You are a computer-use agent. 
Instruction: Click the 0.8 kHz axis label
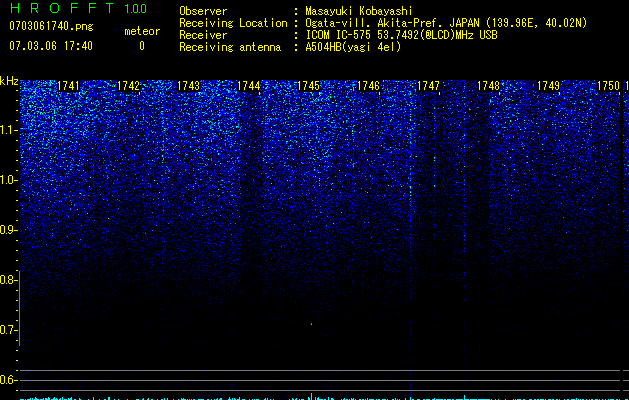(8, 280)
